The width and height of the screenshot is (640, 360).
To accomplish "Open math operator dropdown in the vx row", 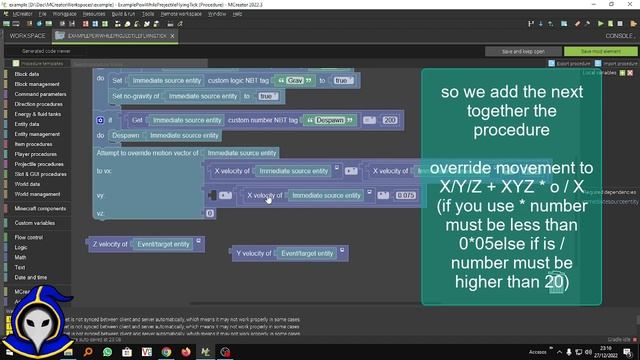I will click(351, 171).
